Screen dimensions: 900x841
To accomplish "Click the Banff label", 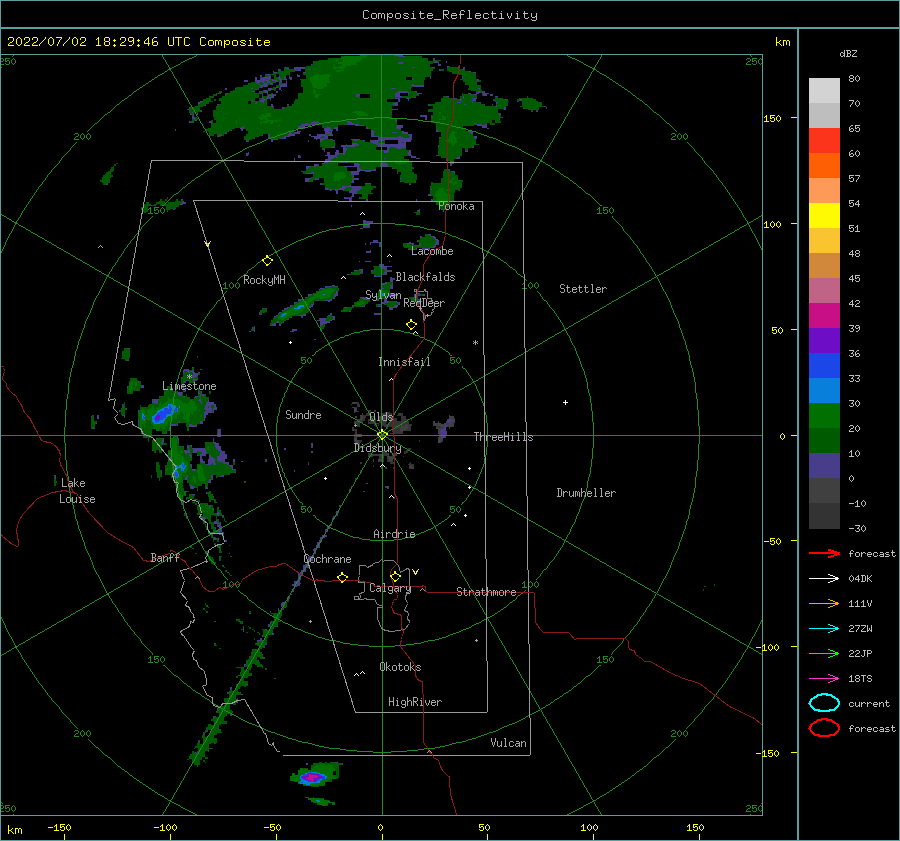I will coord(165,557).
